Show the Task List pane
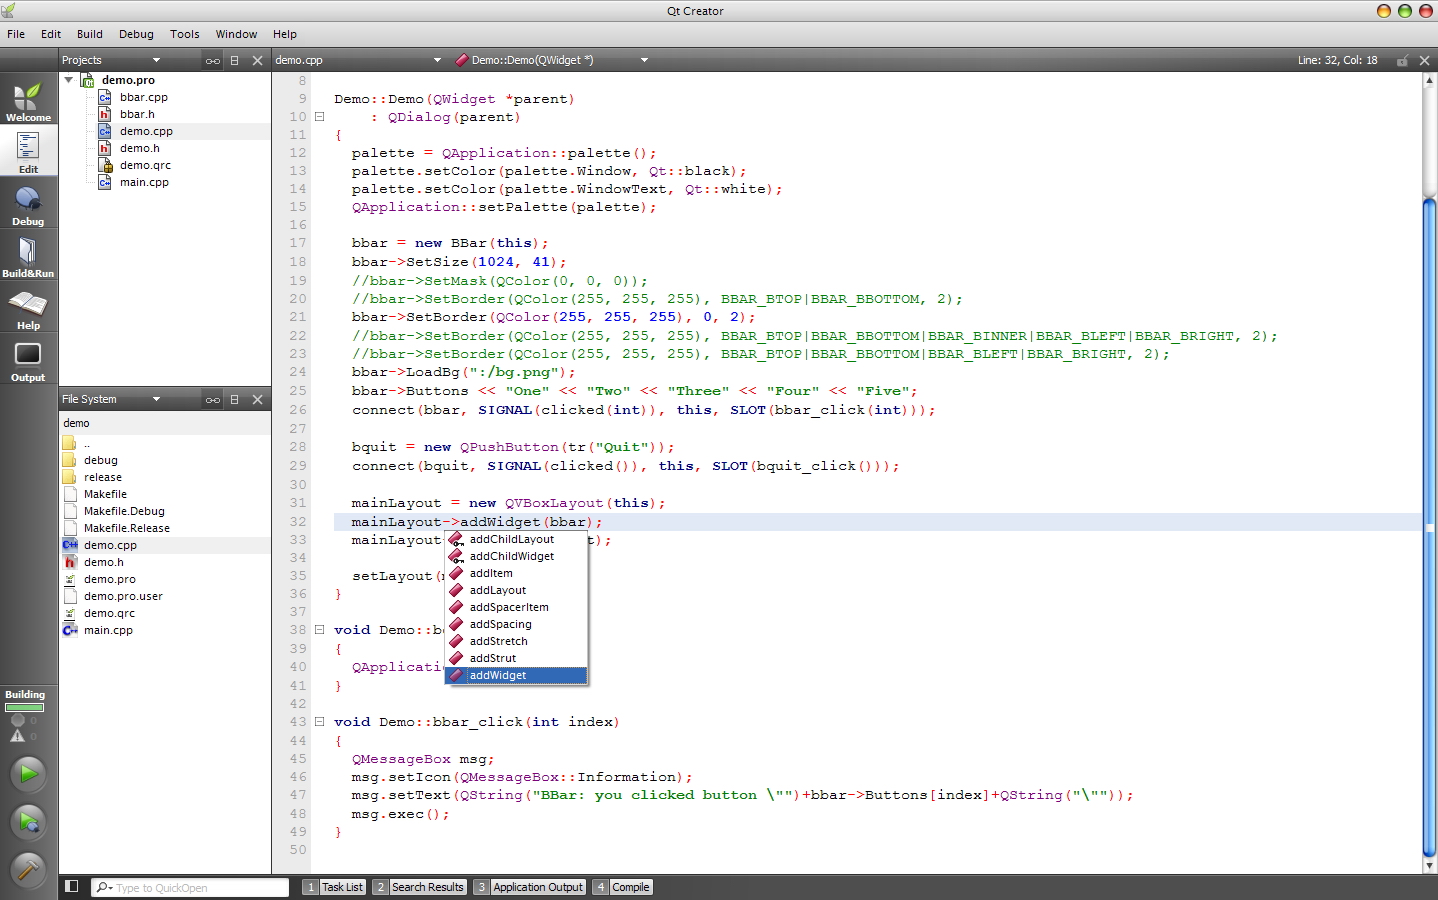Viewport: 1438px width, 900px height. [x=333, y=887]
